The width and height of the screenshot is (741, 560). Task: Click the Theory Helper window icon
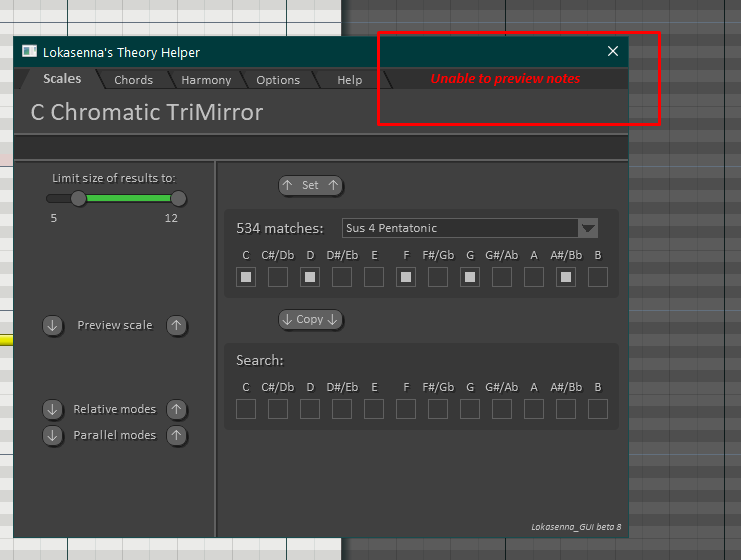click(x=29, y=52)
